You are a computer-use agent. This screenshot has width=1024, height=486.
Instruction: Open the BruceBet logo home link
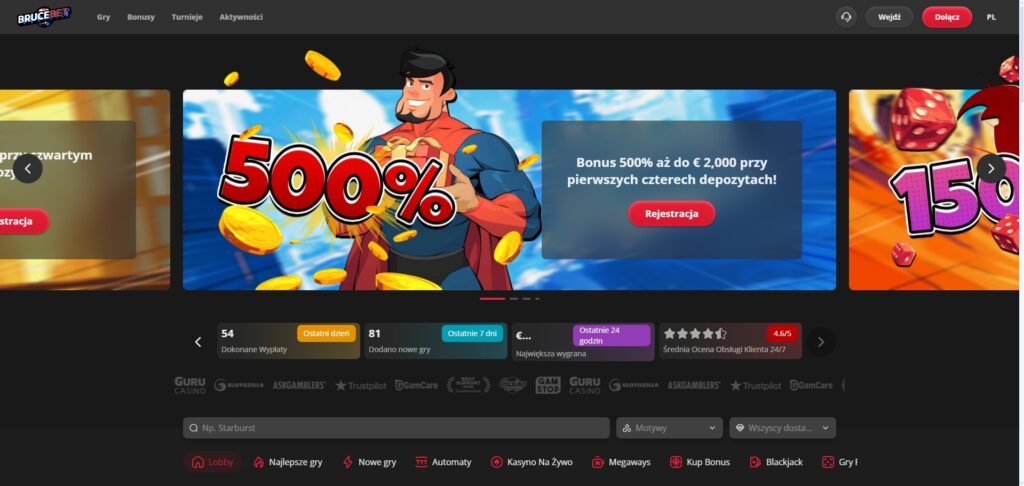pyautogui.click(x=44, y=17)
